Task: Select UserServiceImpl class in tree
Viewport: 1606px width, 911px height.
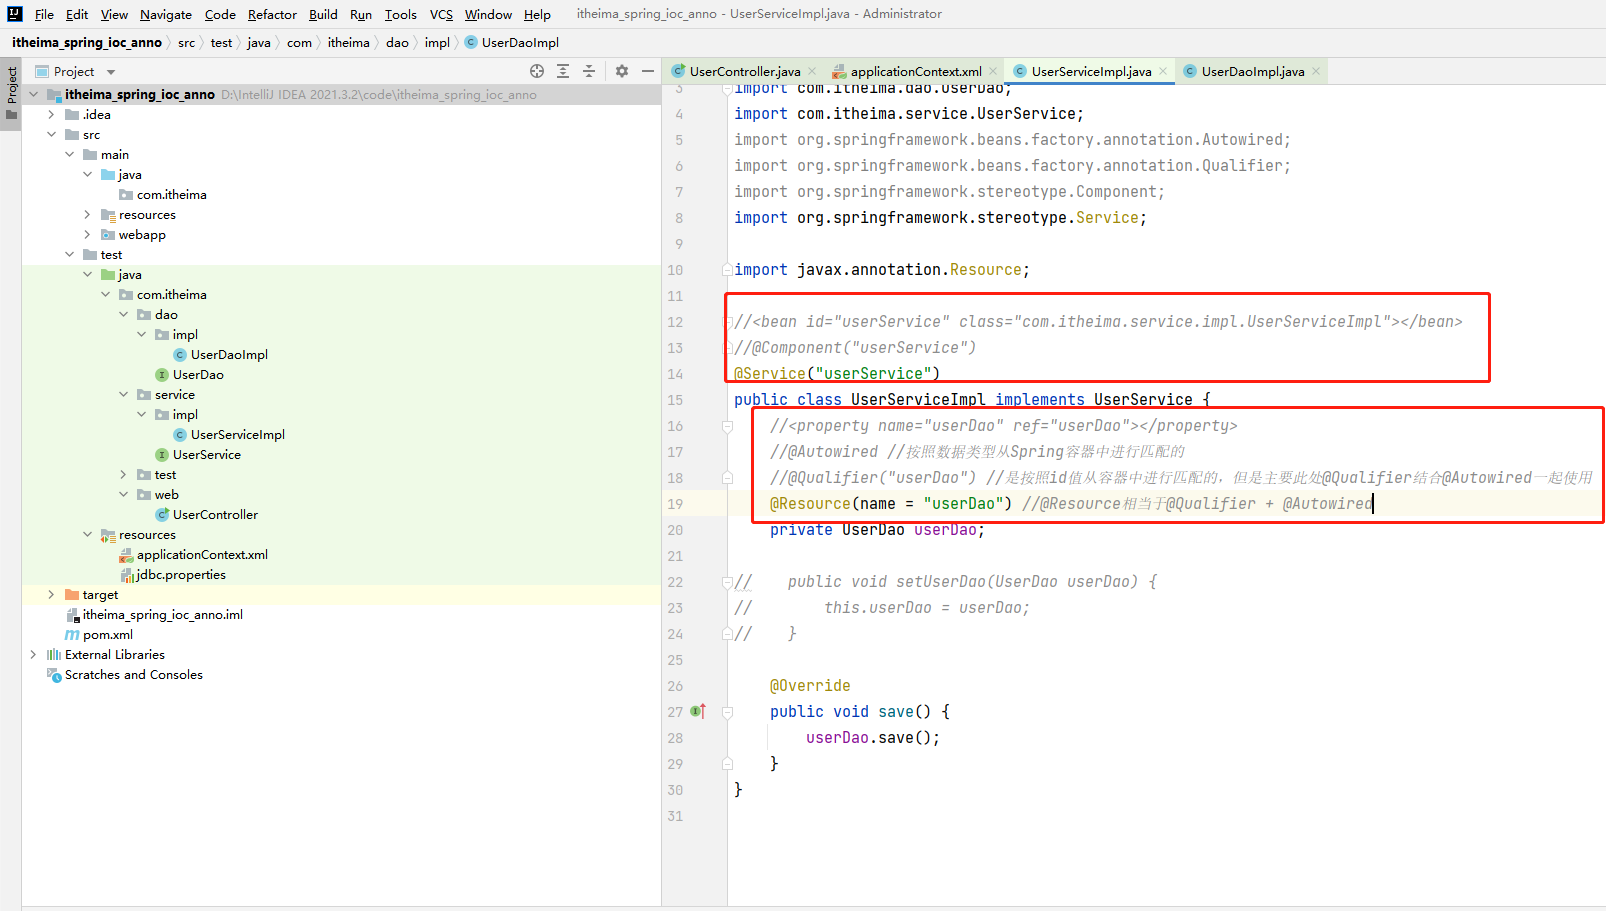Action: [x=238, y=434]
